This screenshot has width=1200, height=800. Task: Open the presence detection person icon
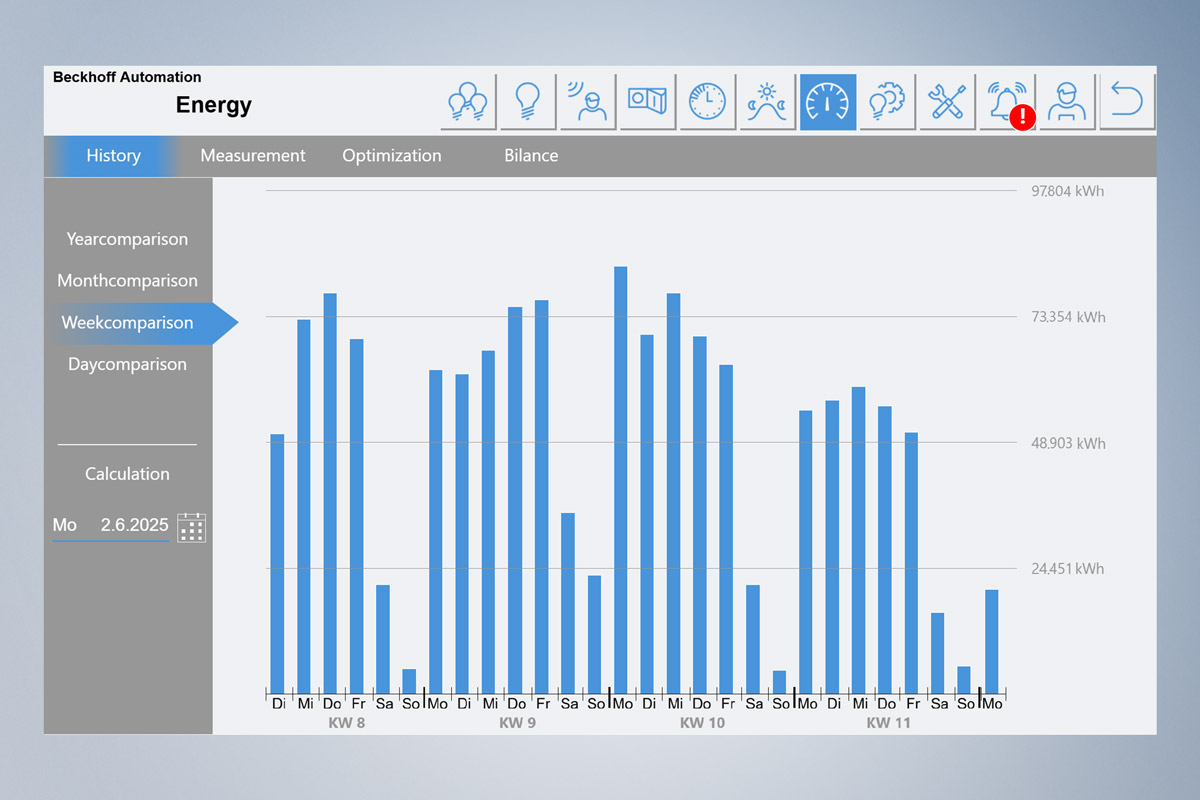pyautogui.click(x=588, y=101)
